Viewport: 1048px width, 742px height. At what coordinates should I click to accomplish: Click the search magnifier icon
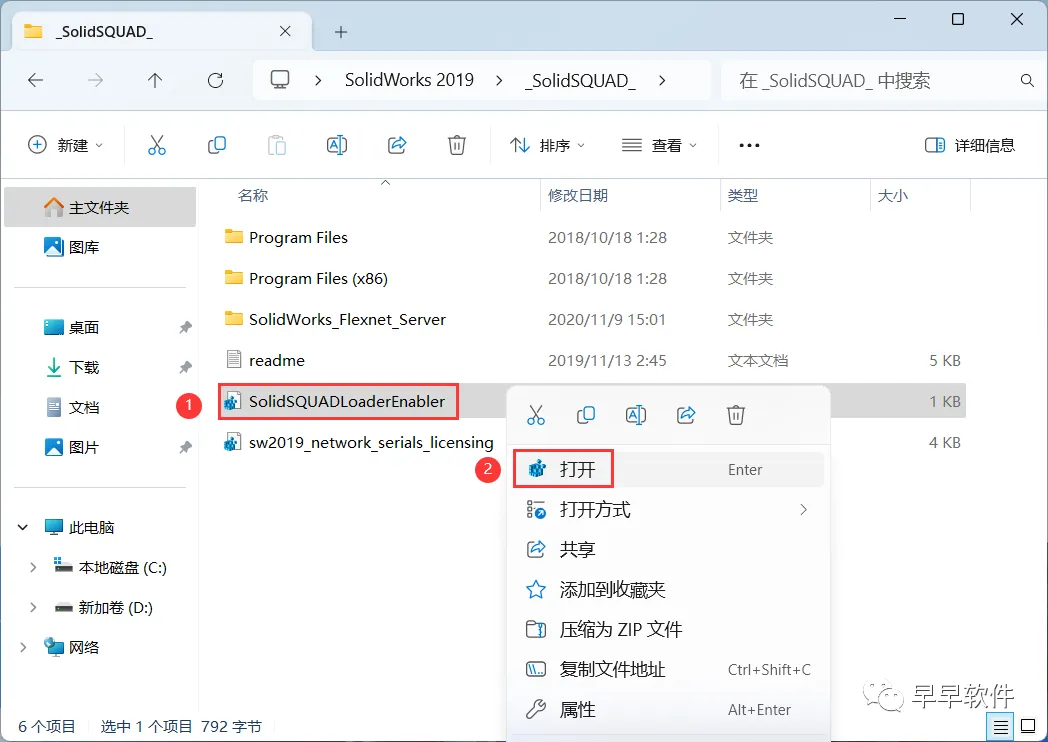[x=1027, y=81]
